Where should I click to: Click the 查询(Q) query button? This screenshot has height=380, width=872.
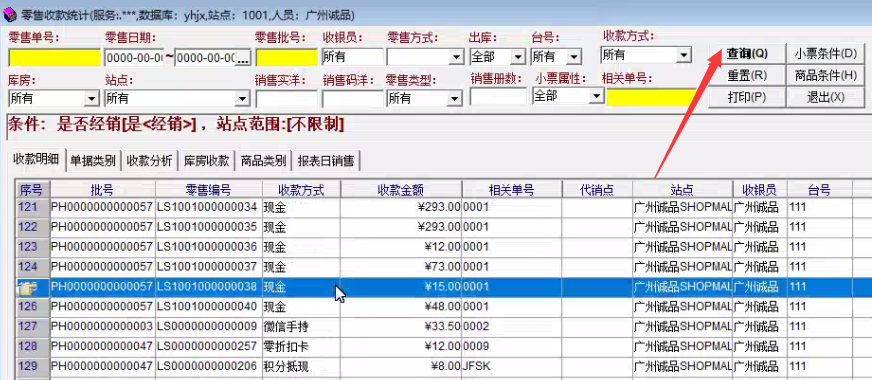[747, 54]
